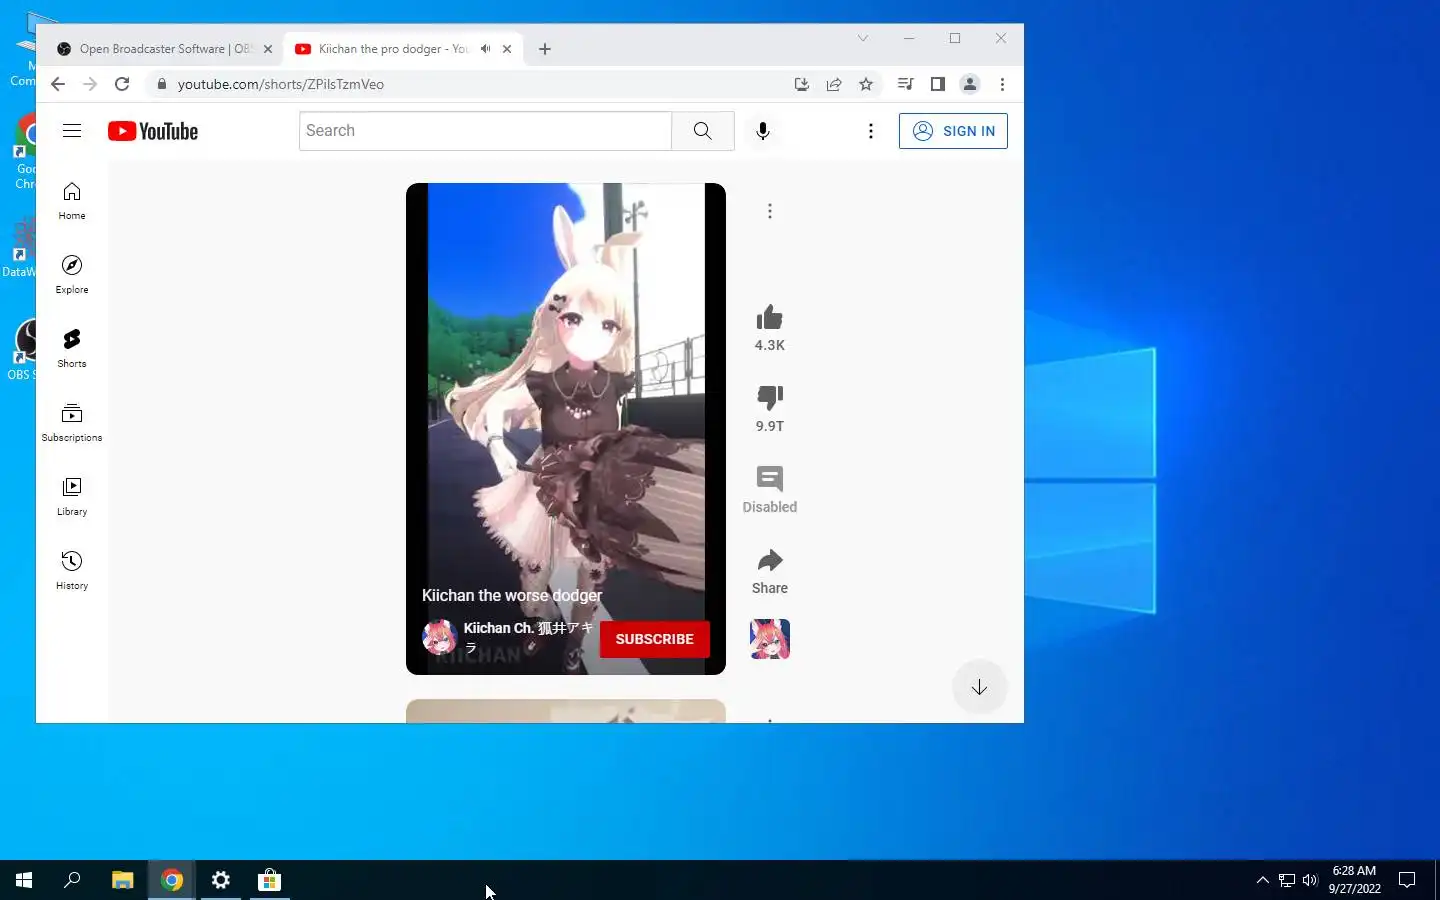Click the Disabled comments icon
Viewport: 1440px width, 900px height.
(x=770, y=479)
